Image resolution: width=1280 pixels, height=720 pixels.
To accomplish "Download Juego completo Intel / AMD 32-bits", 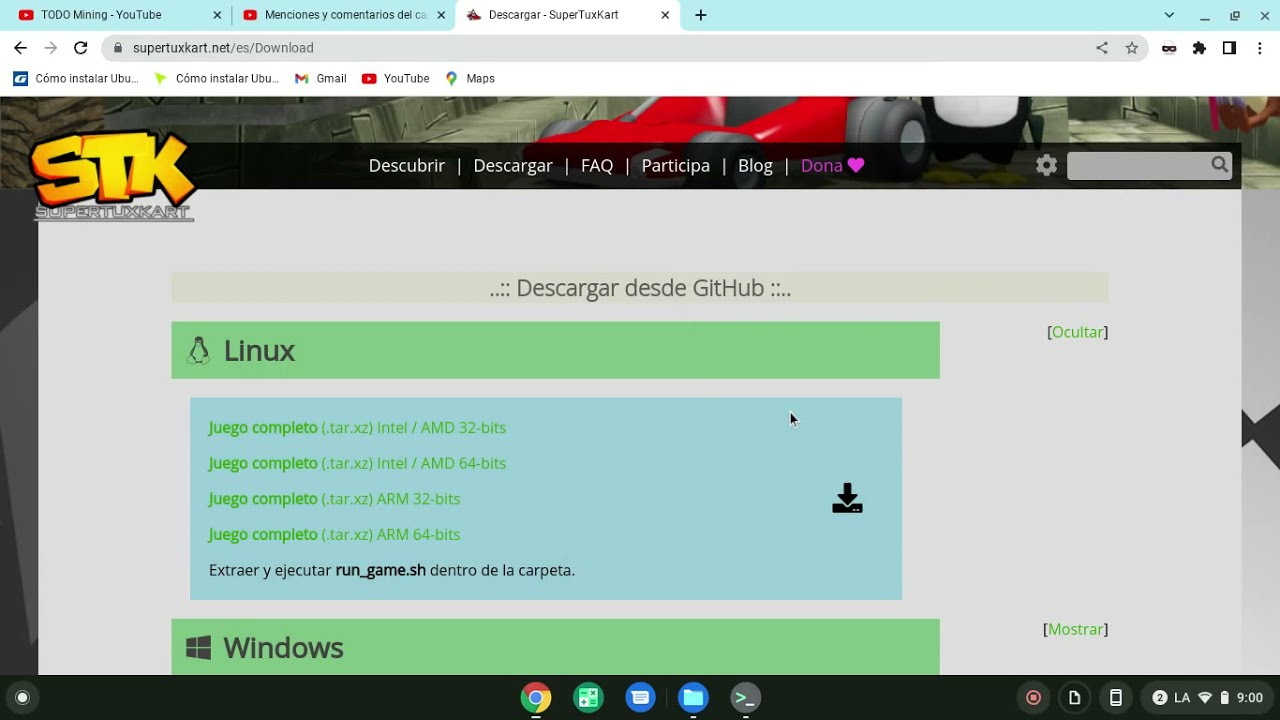I will coord(357,428).
